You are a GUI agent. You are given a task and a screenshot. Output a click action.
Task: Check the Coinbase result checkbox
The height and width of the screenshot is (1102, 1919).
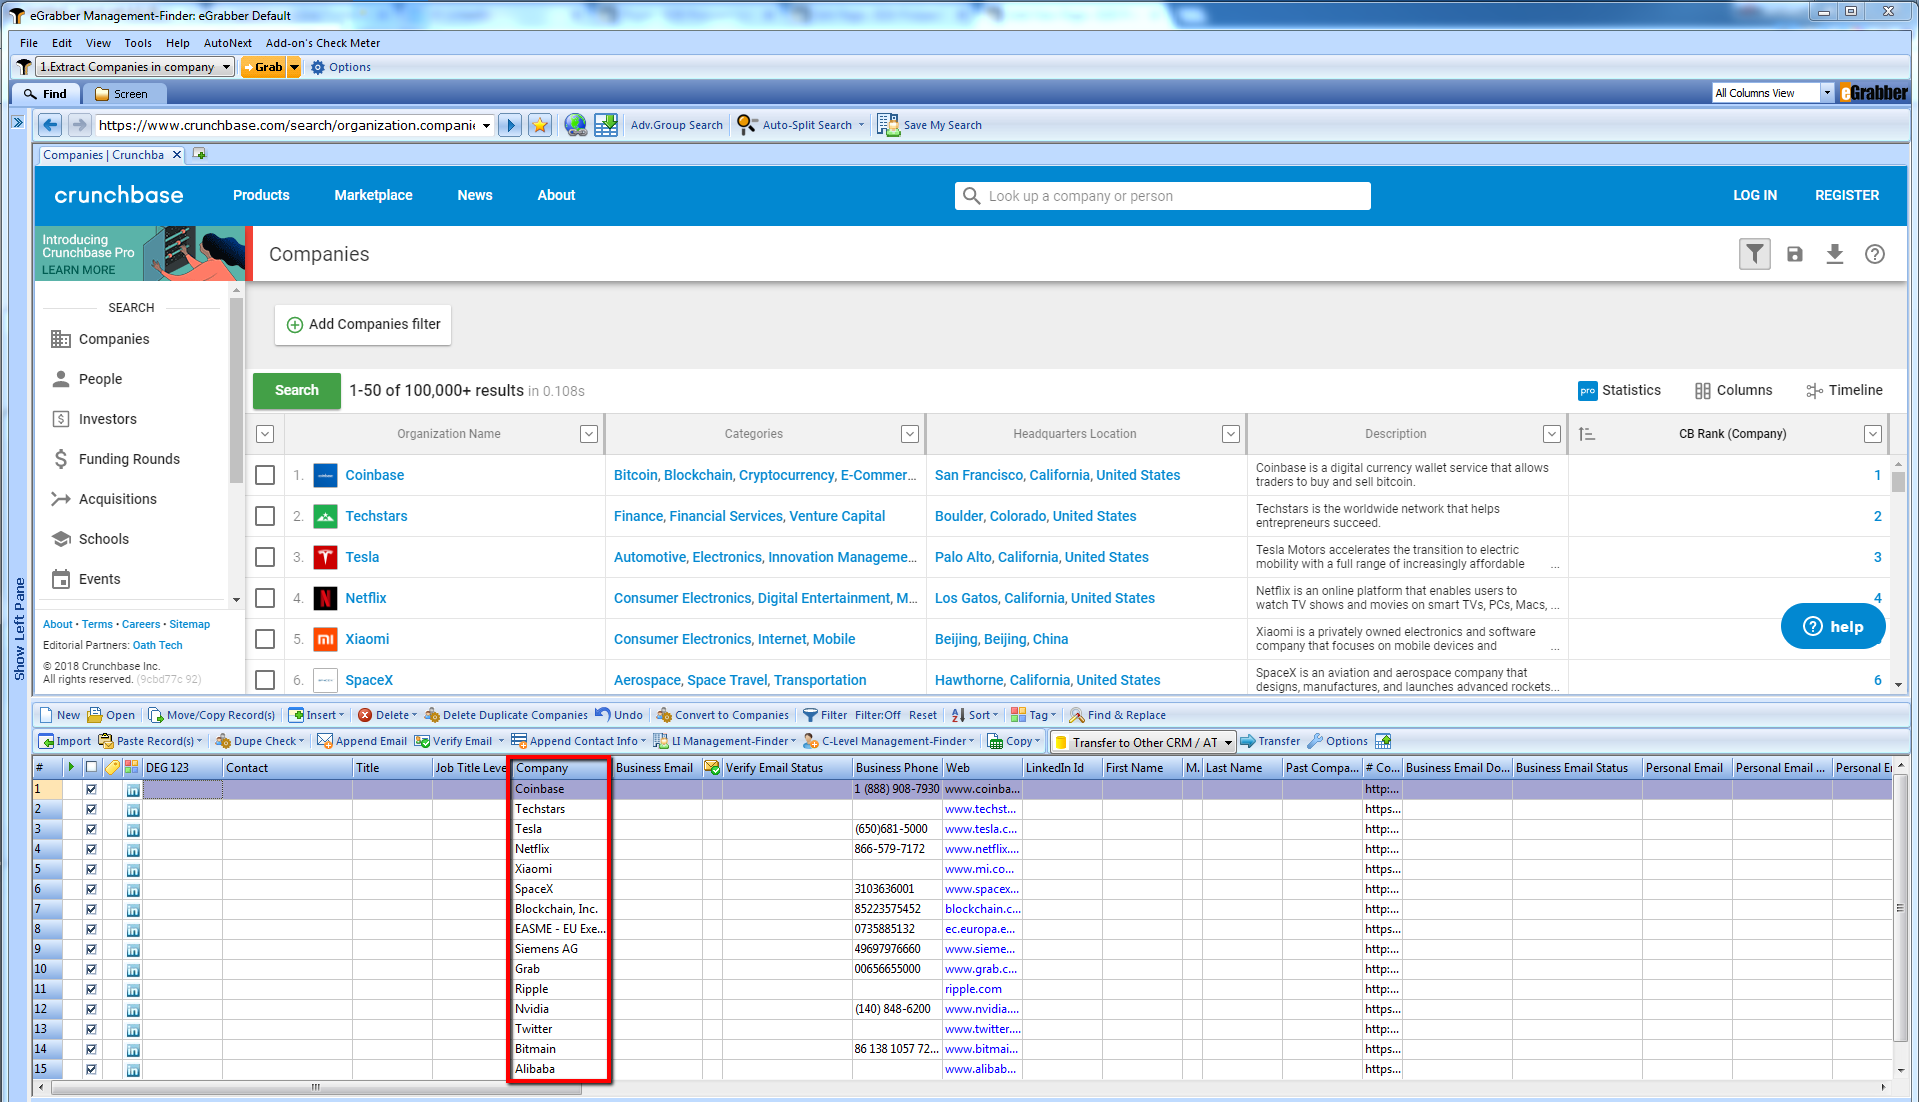[x=265, y=475]
